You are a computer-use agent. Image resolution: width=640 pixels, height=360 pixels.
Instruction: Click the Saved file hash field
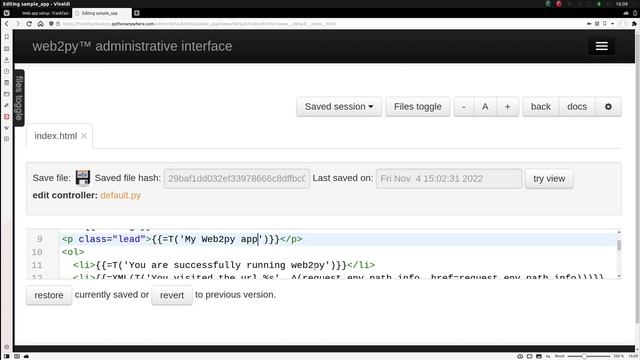(237, 178)
